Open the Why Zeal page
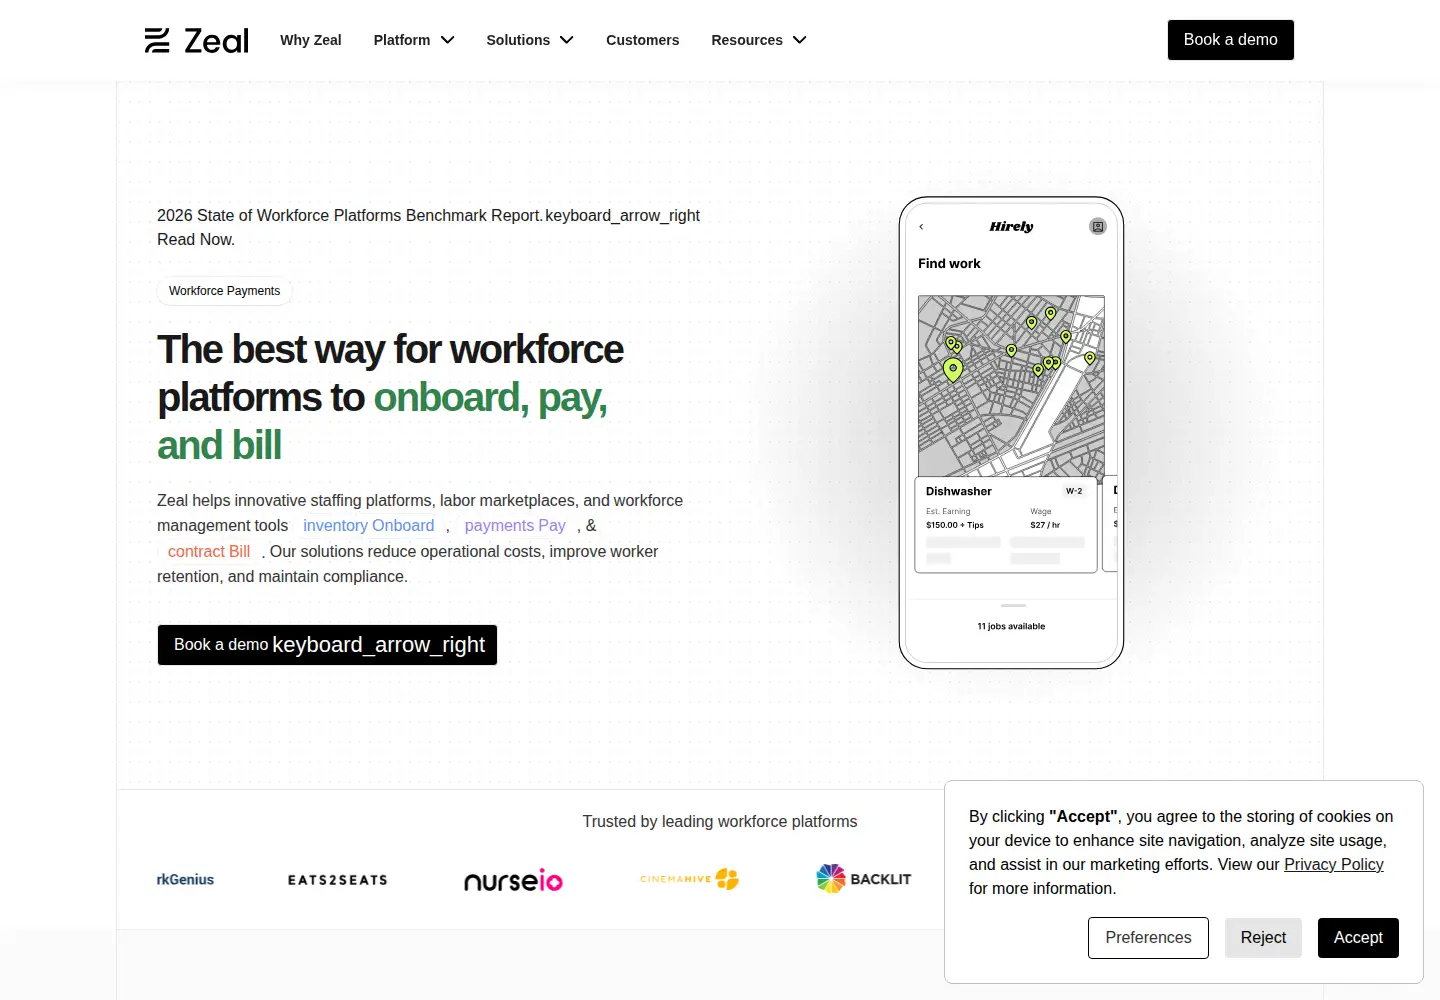Image resolution: width=1440 pixels, height=1000 pixels. coord(311,40)
